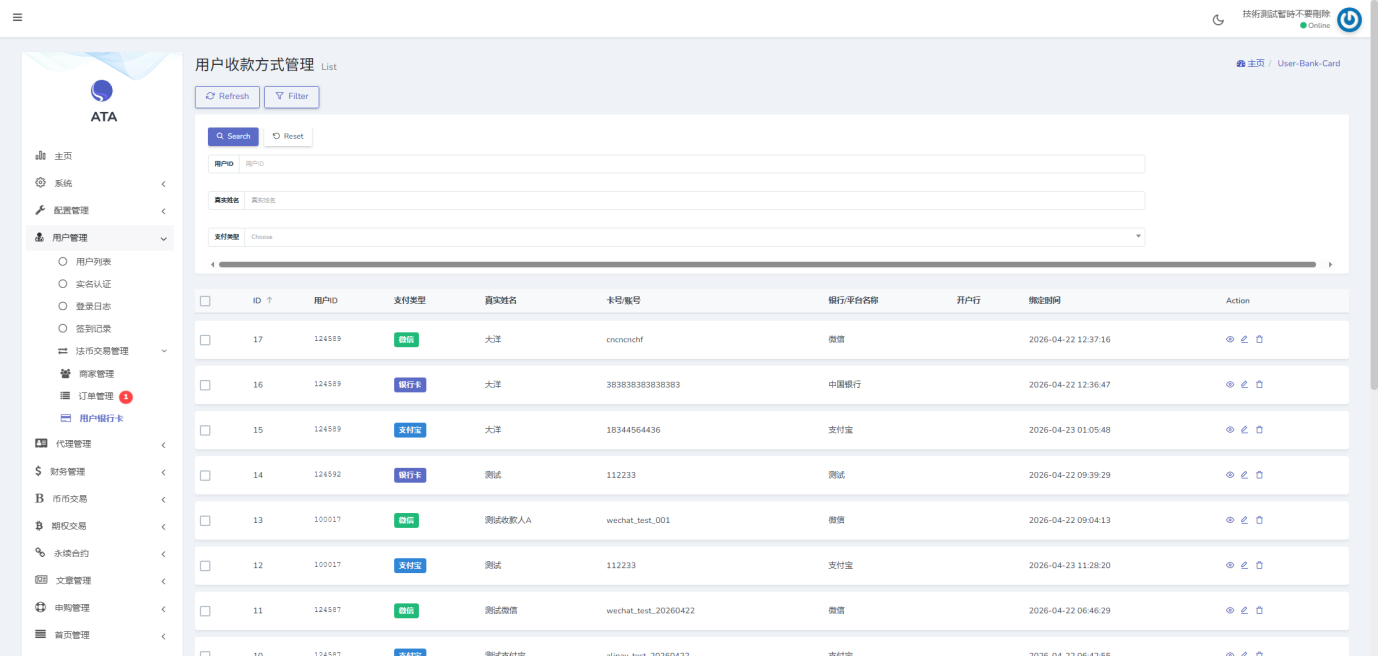1378x656 pixels.
Task: Click the delete trash icon for record ID 15
Action: point(1259,429)
